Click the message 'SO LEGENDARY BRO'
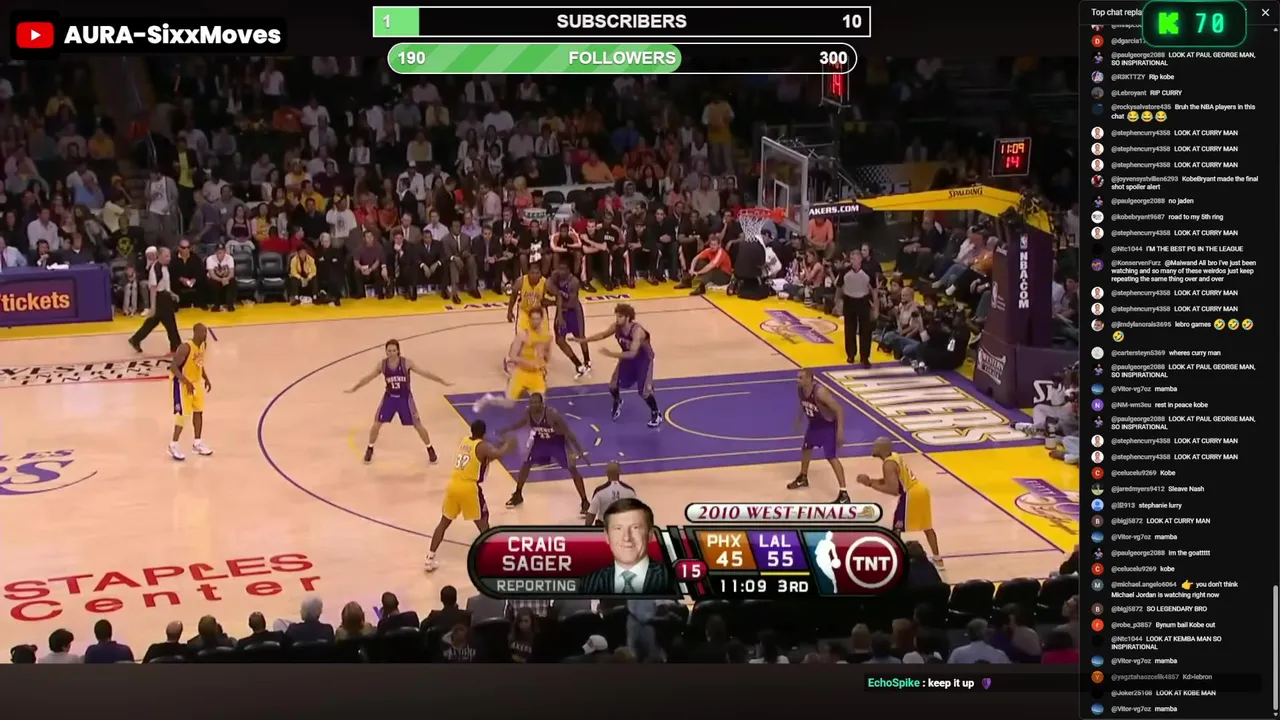1280x720 pixels. [1176, 609]
